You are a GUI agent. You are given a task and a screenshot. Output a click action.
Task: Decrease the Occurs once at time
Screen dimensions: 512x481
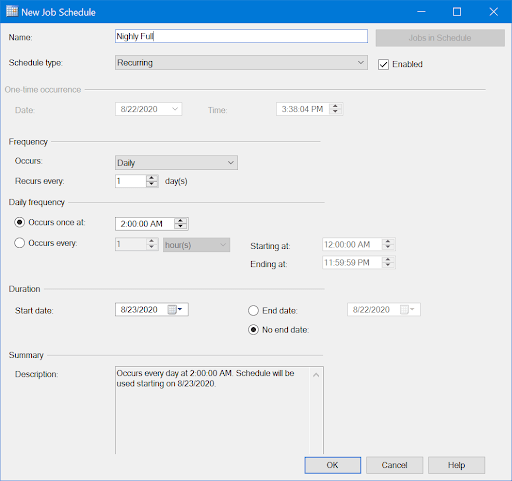click(x=181, y=227)
